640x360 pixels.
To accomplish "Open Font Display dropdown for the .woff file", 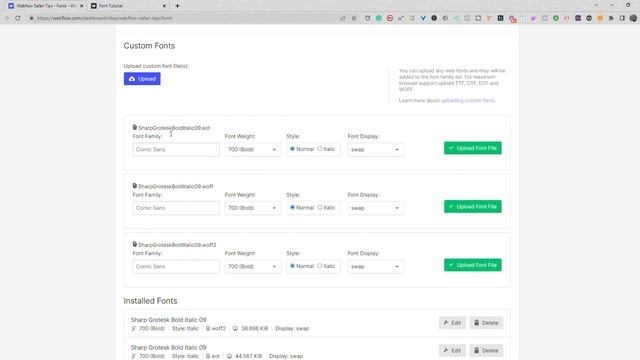I will coord(376,208).
